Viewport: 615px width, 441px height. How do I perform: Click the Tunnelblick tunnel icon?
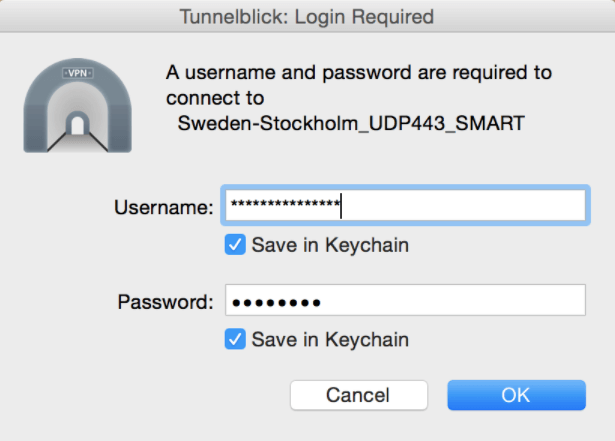[x=78, y=106]
